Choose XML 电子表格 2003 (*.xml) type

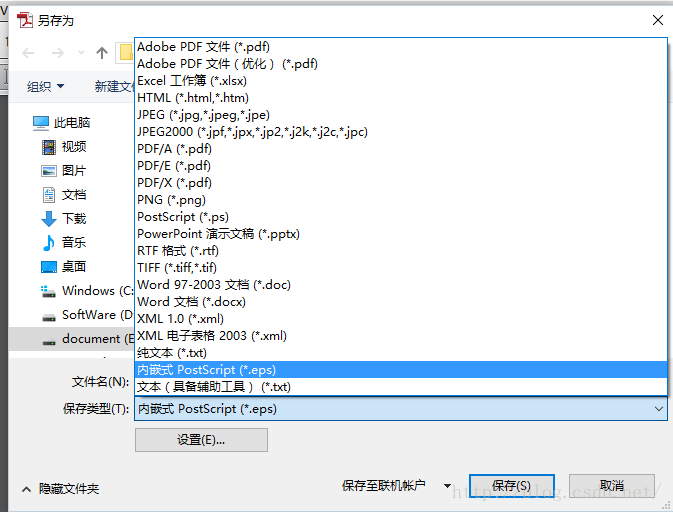pyautogui.click(x=401, y=336)
